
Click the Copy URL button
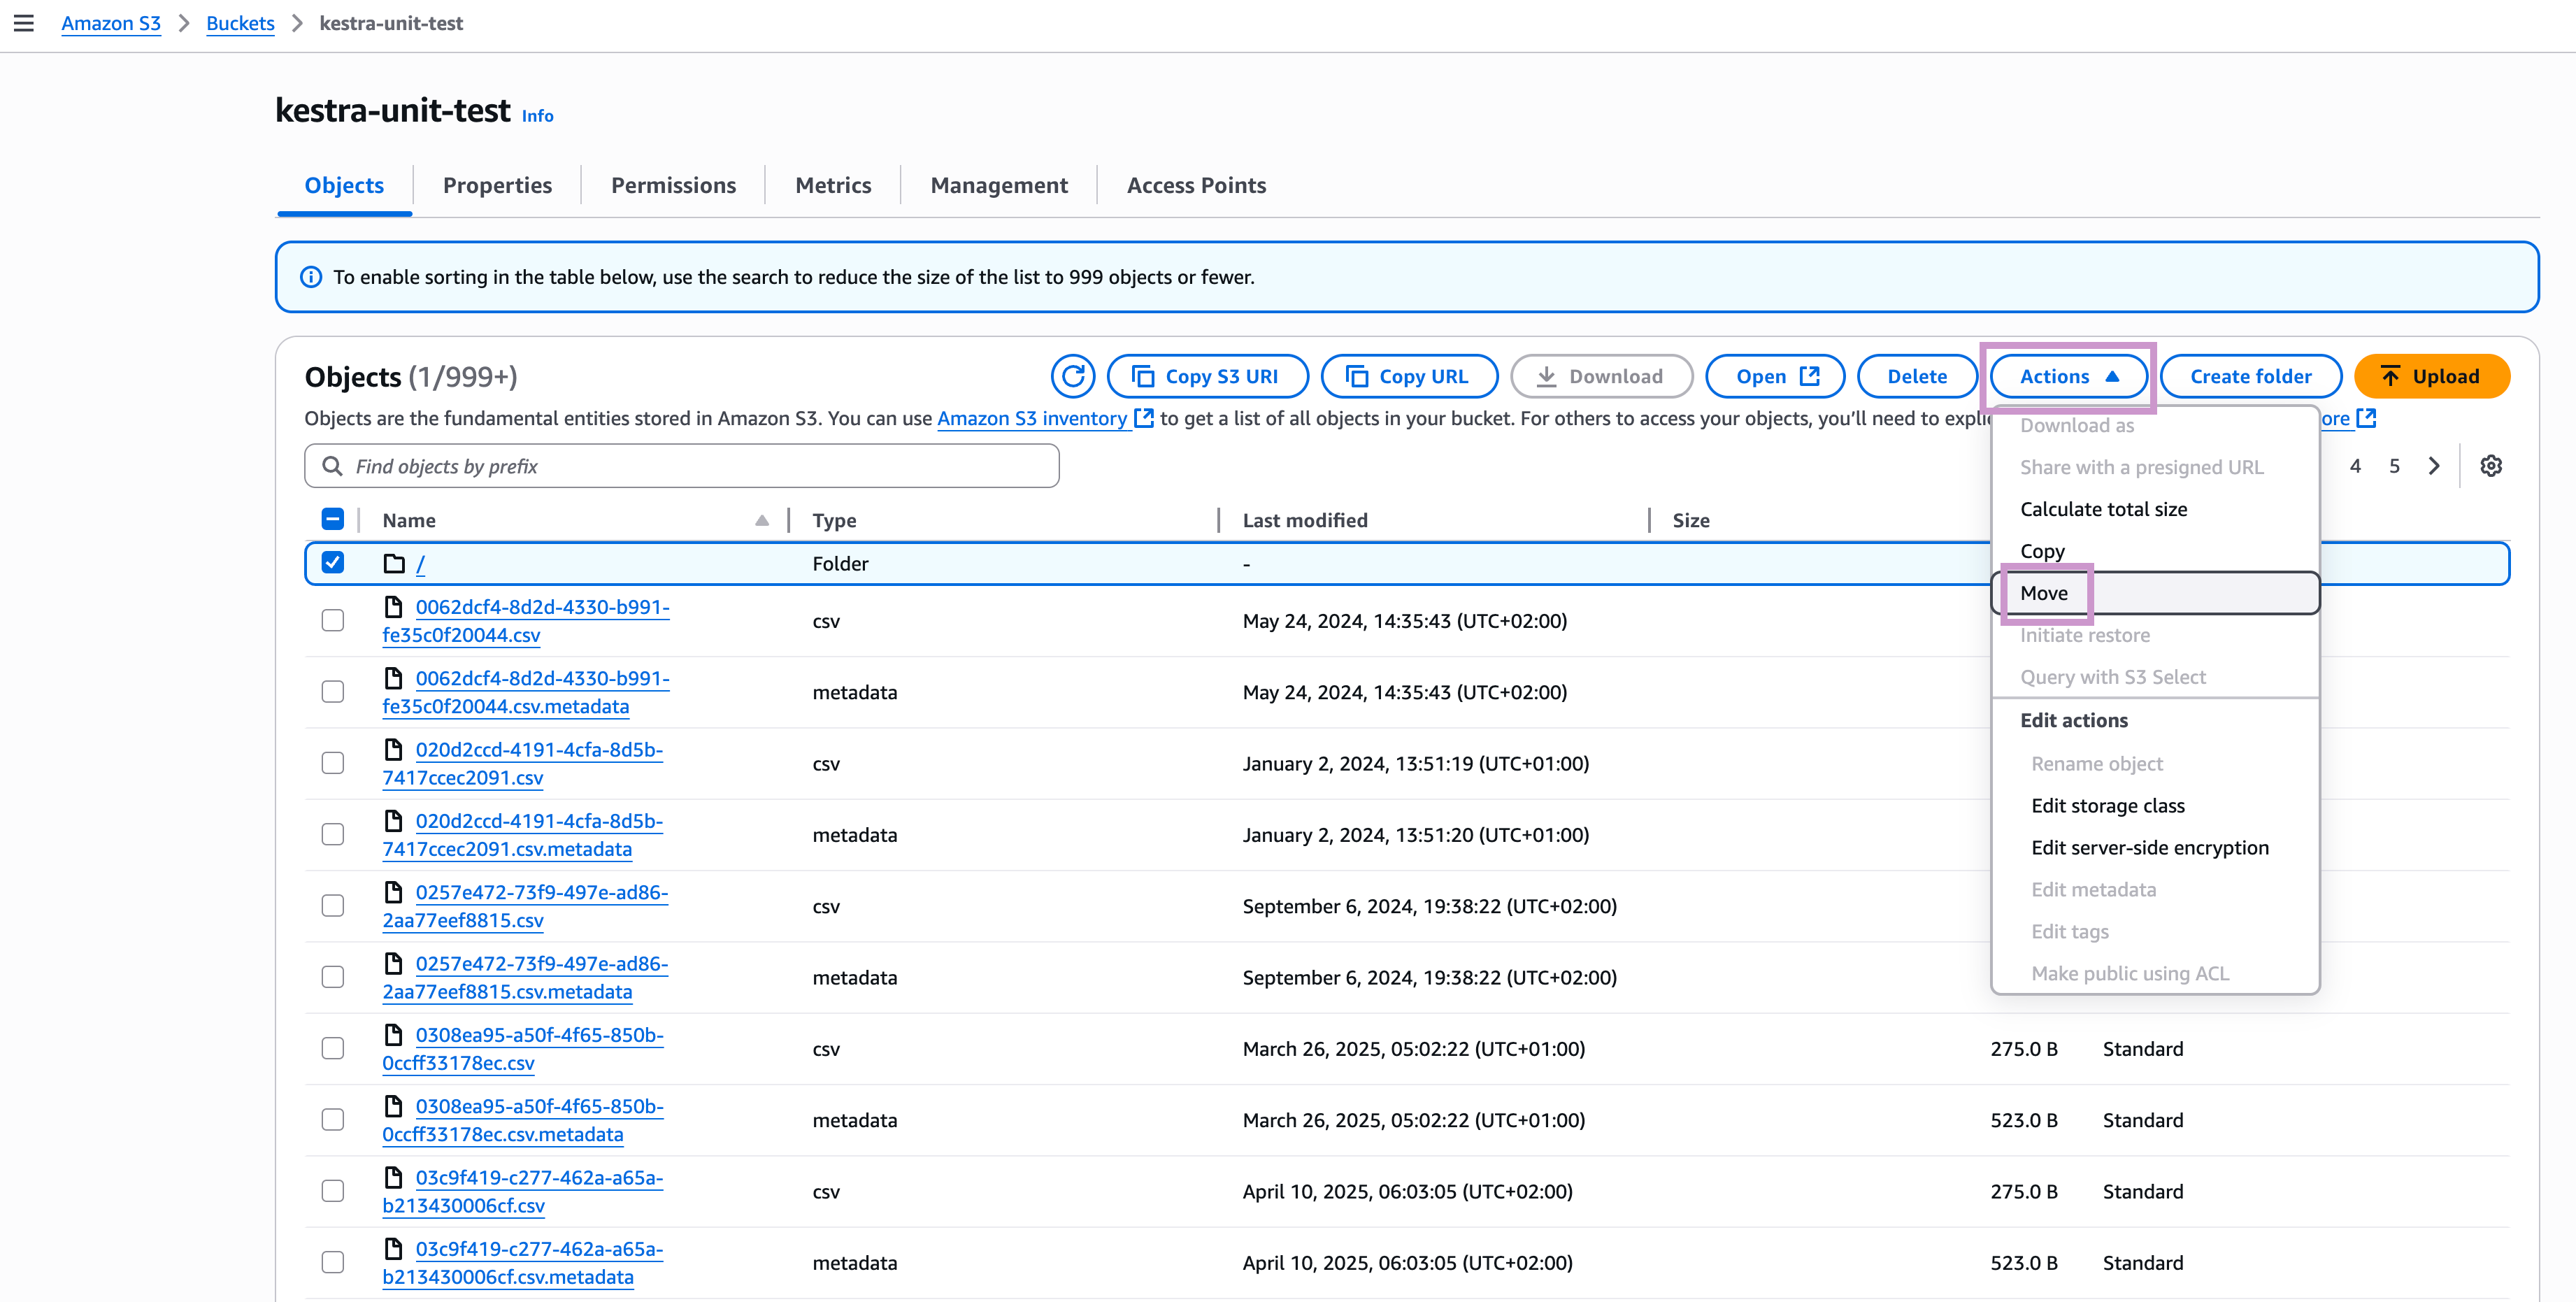pos(1408,376)
